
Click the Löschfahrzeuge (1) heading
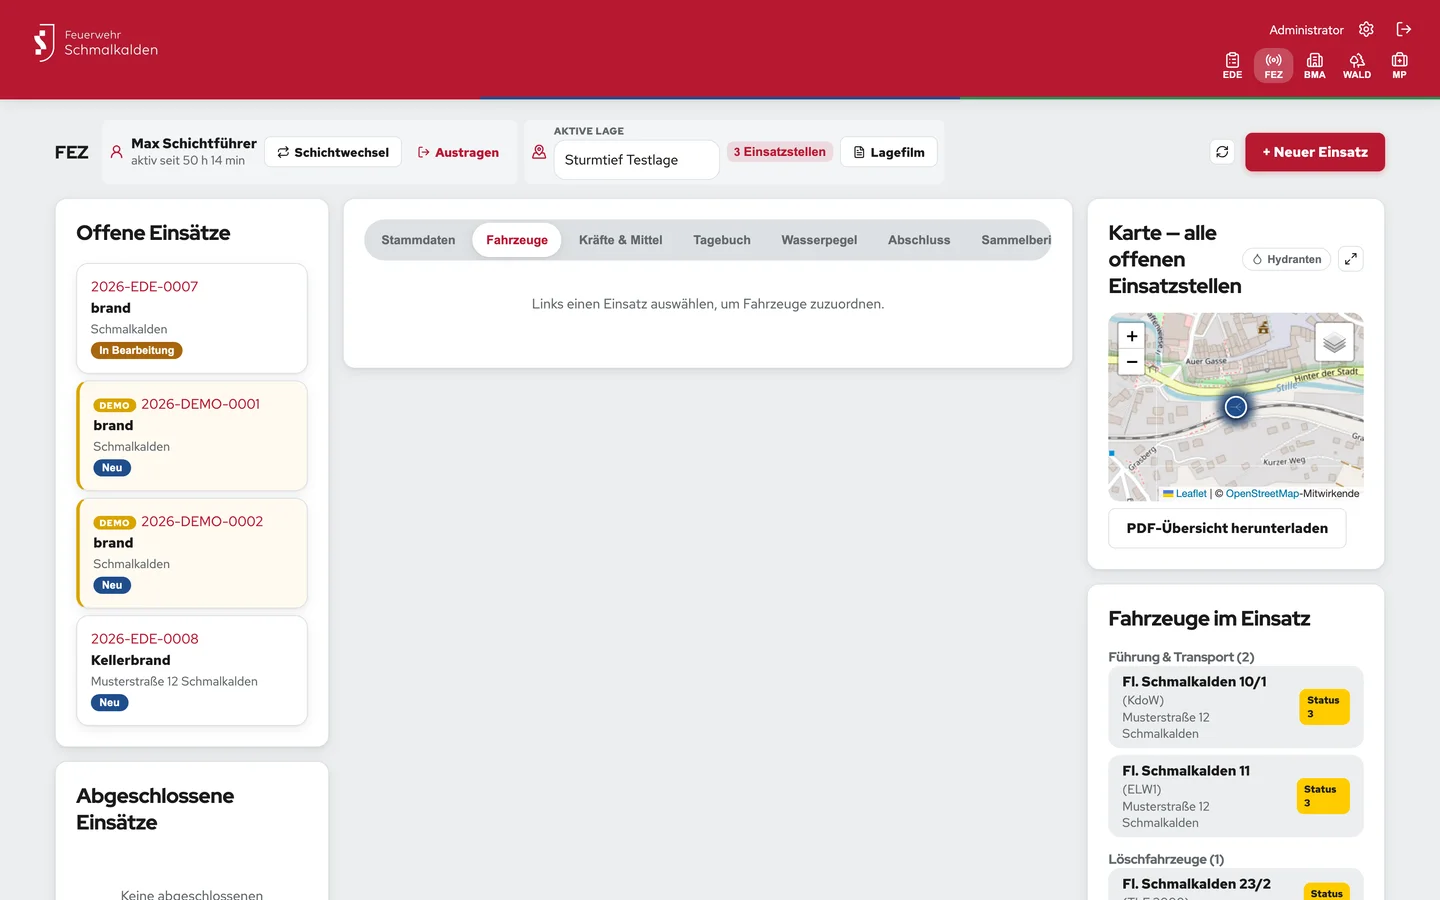pyautogui.click(x=1166, y=859)
